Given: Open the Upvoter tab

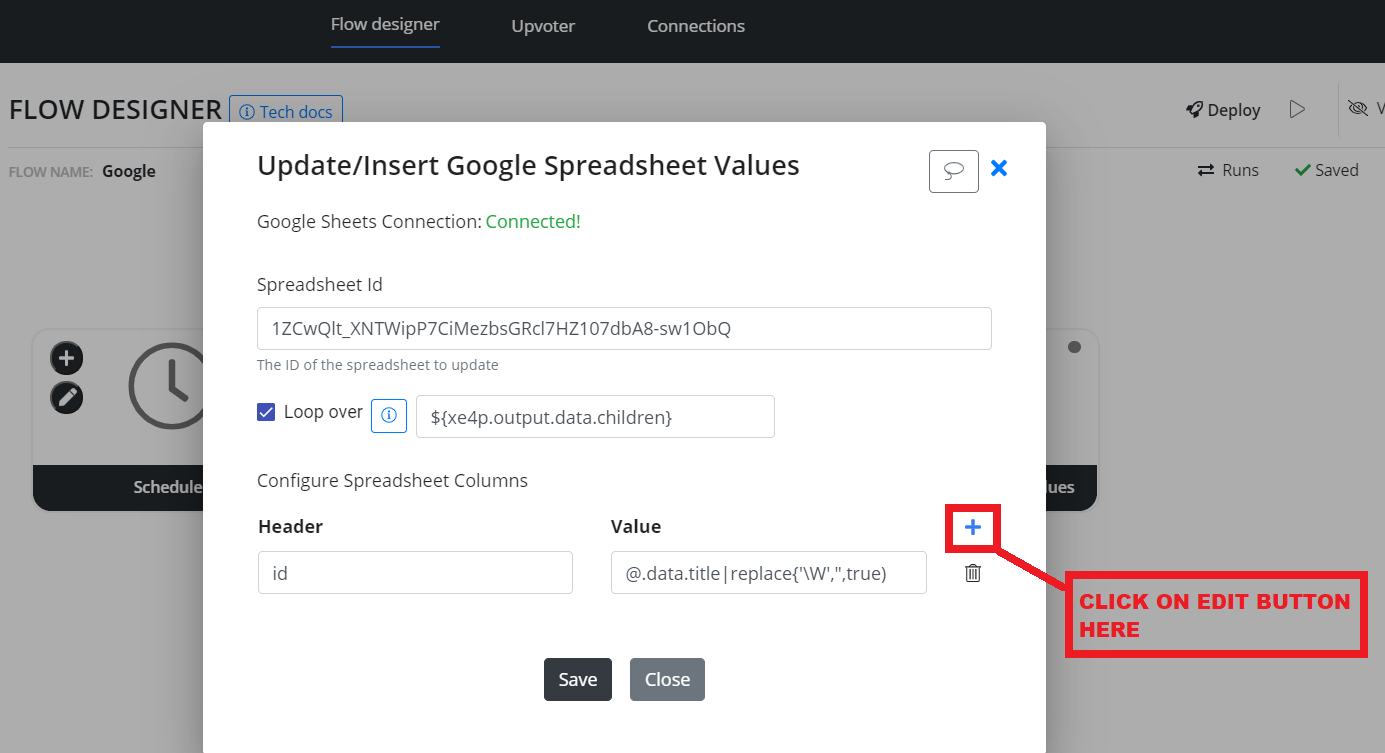Looking at the screenshot, I should click(x=543, y=26).
